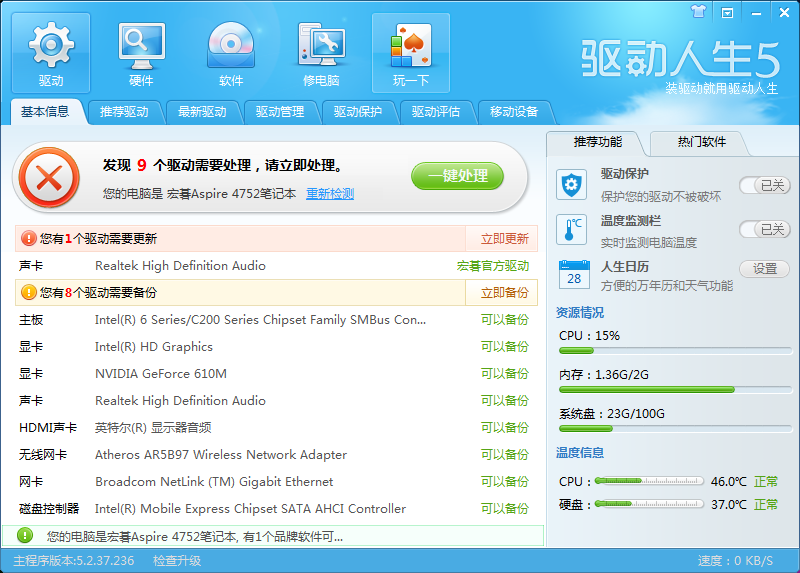This screenshot has width=800, height=573.
Task: Open the title bar dropdown menu icon
Action: coord(727,13)
